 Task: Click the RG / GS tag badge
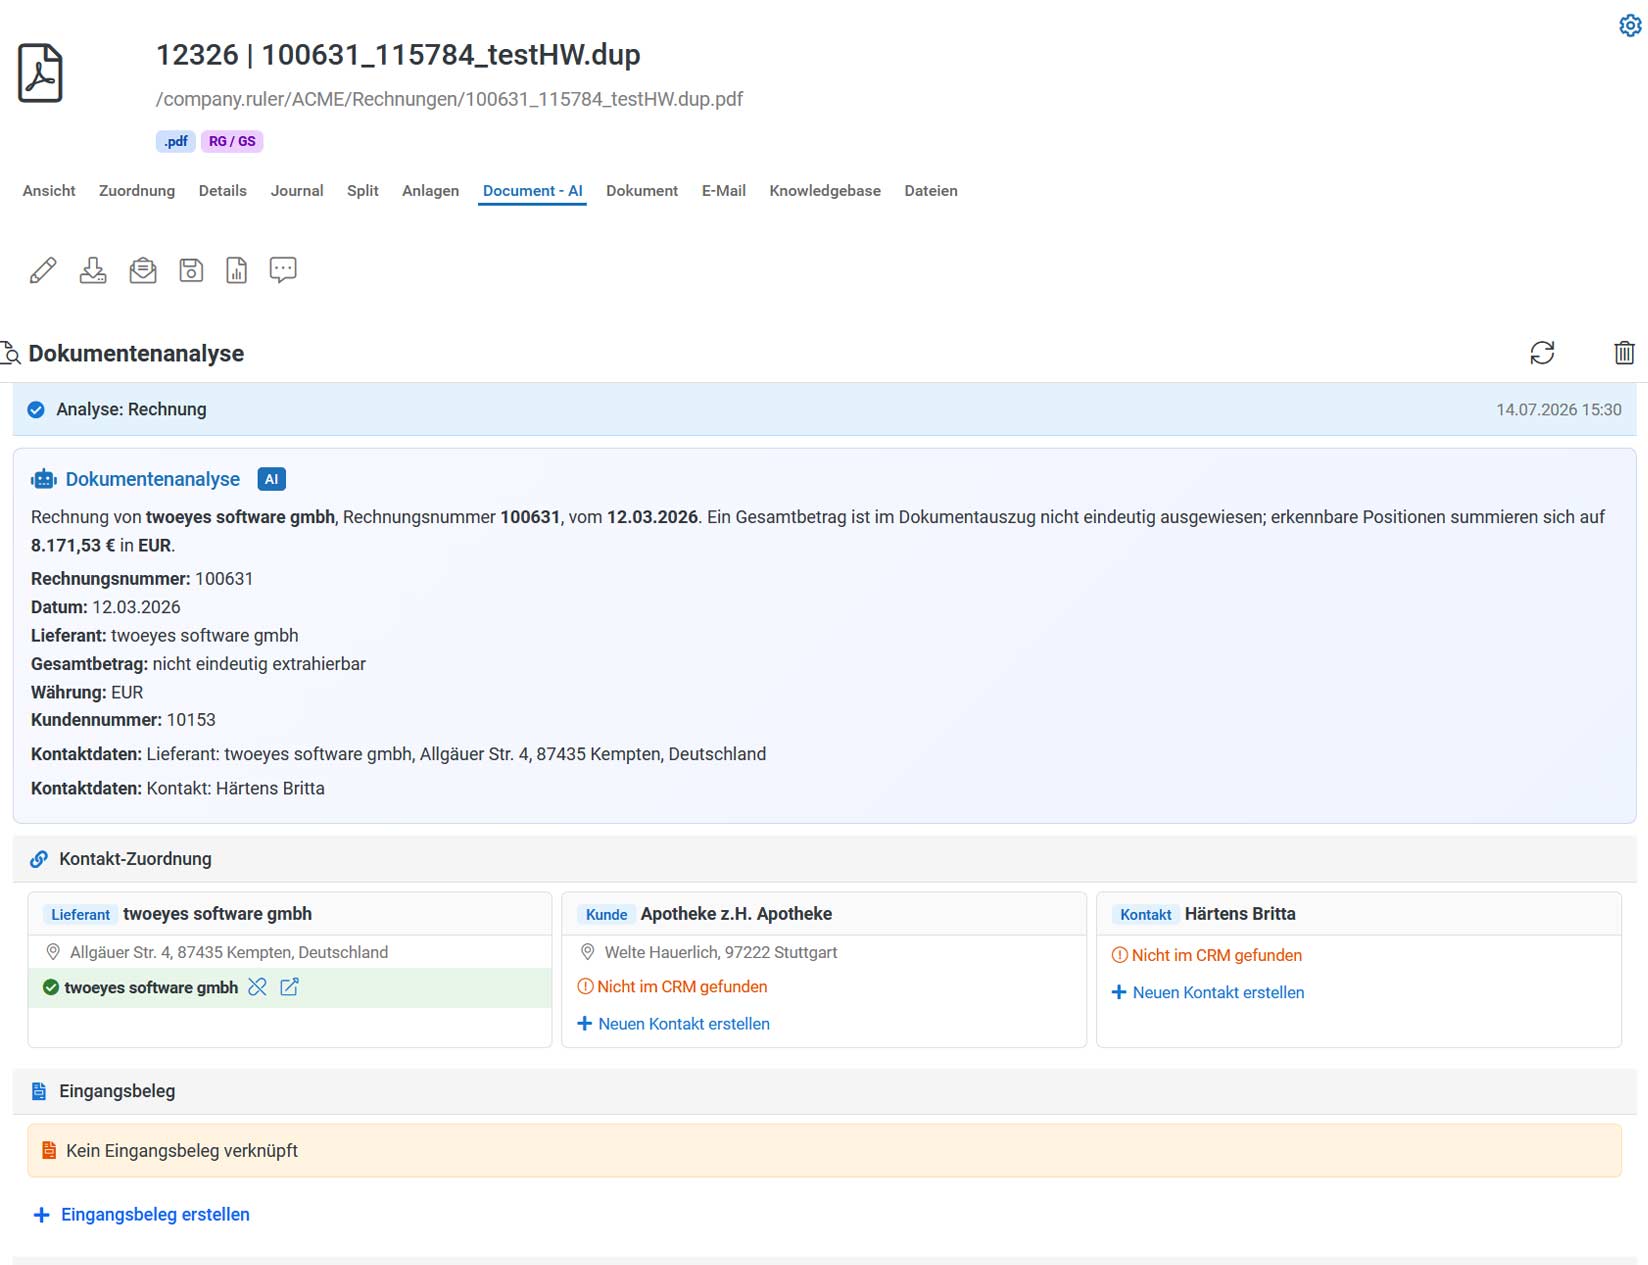coord(232,141)
